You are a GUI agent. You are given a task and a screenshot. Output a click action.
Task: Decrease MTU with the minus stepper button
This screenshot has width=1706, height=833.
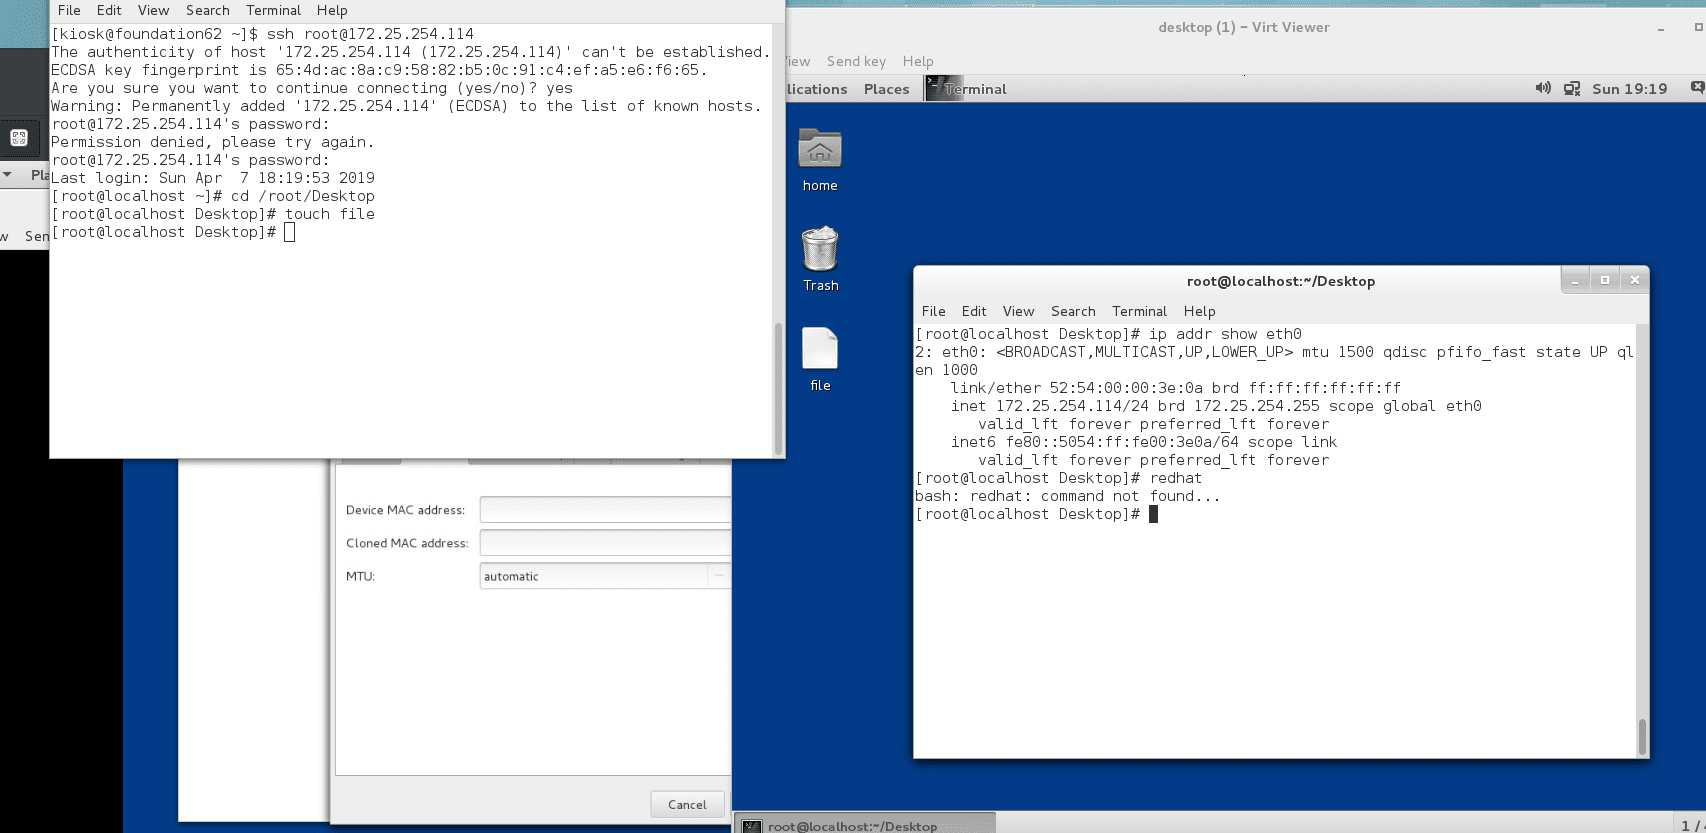[x=719, y=576]
